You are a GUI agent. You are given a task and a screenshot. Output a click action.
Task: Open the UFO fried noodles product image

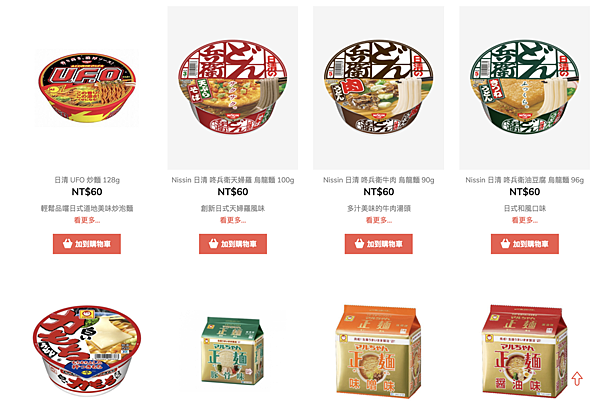click(87, 88)
